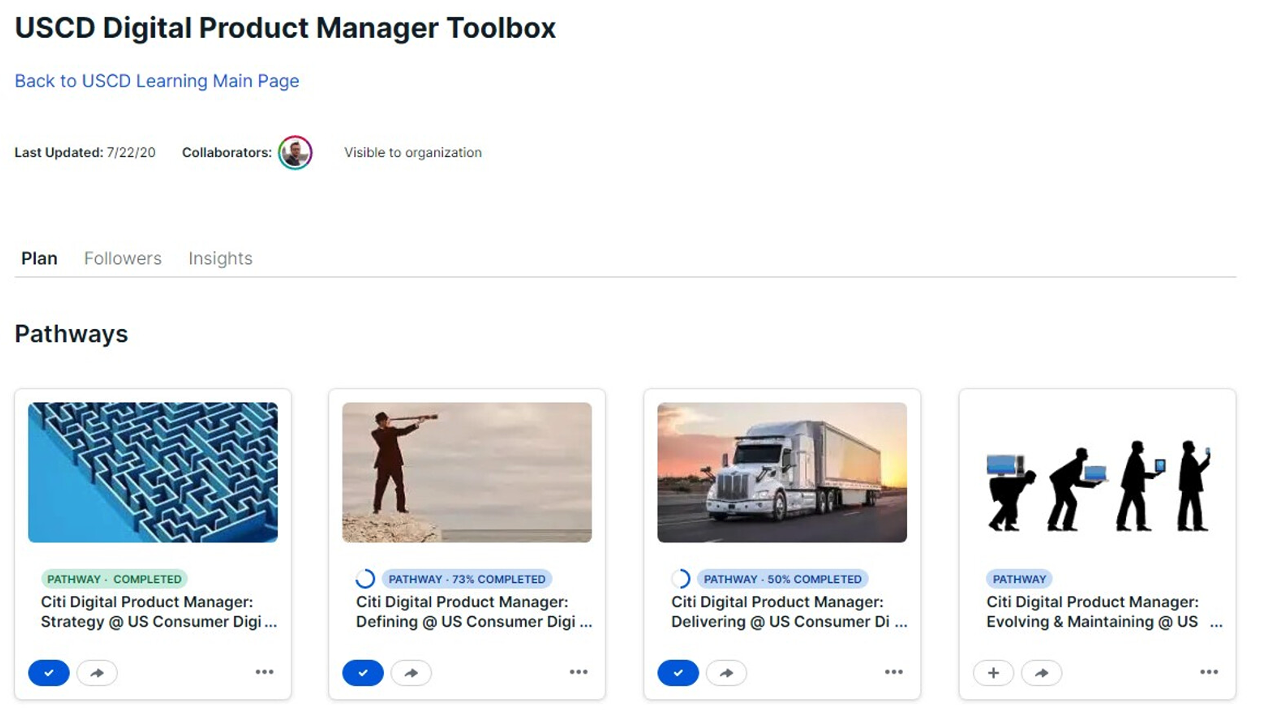Click the USCD Digital Product Manager Toolbox title
The width and height of the screenshot is (1264, 727).
click(x=285, y=28)
